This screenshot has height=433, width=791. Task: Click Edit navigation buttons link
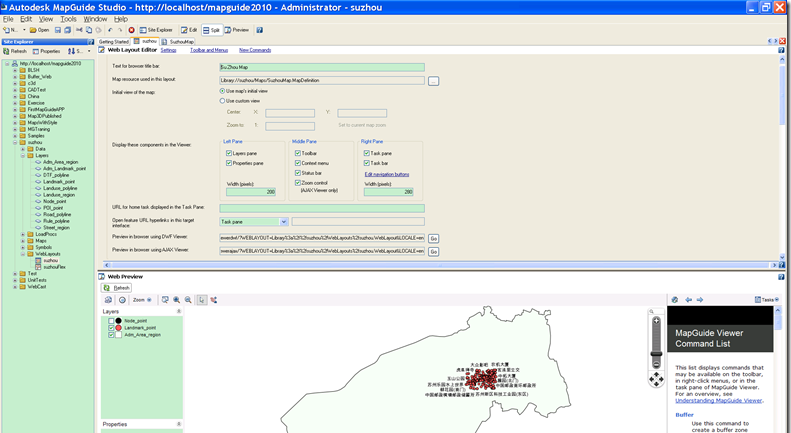pos(387,174)
